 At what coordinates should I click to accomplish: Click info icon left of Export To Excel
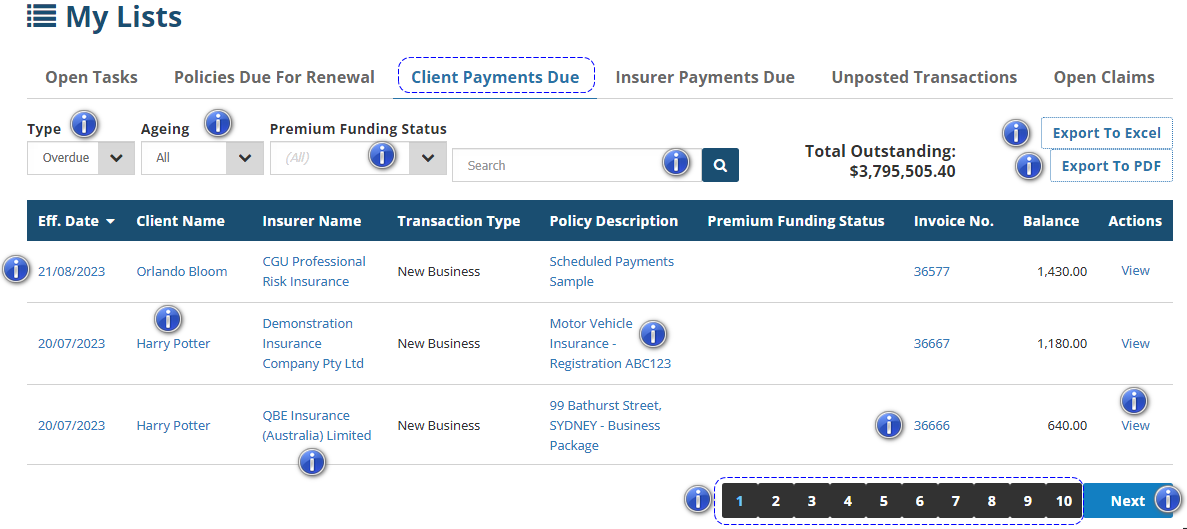[x=1016, y=133]
